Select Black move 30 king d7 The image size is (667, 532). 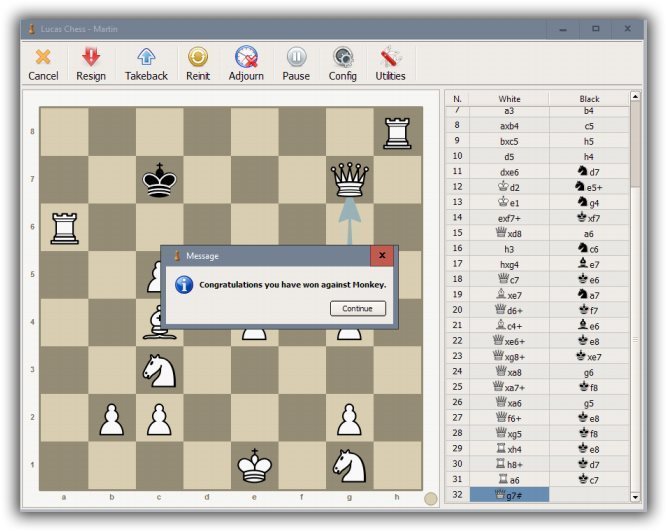[589, 464]
